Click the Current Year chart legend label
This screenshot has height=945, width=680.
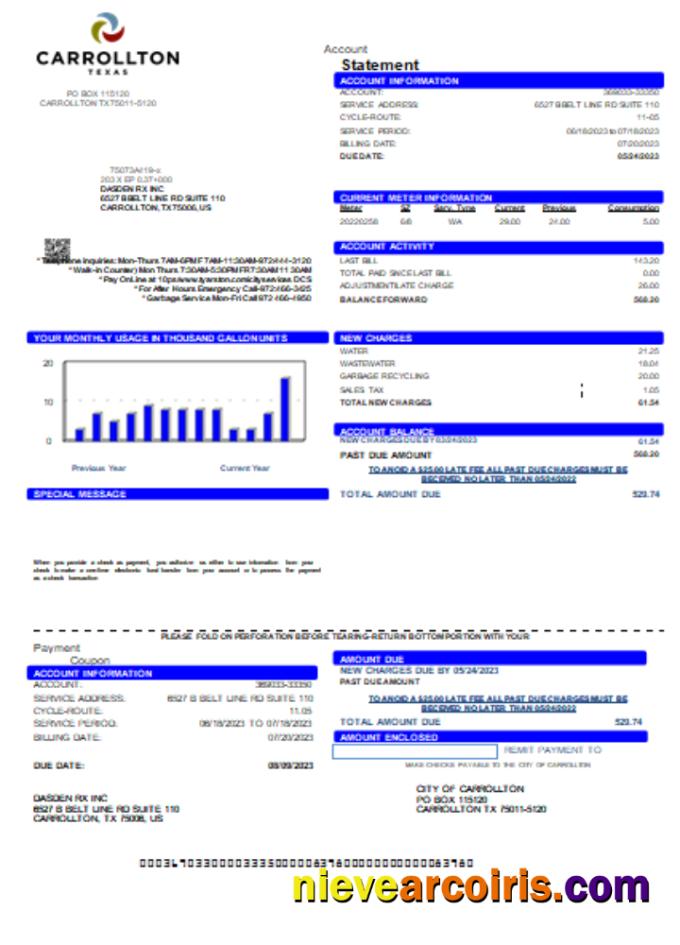click(x=245, y=468)
